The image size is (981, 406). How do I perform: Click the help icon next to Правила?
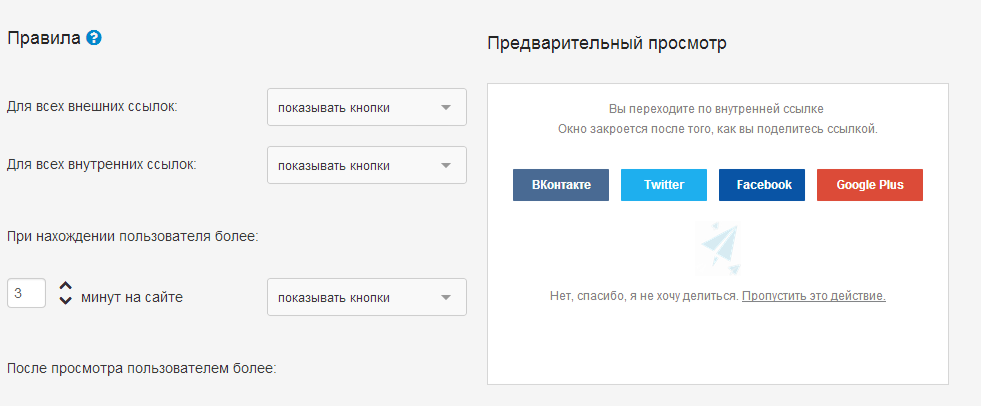click(94, 39)
